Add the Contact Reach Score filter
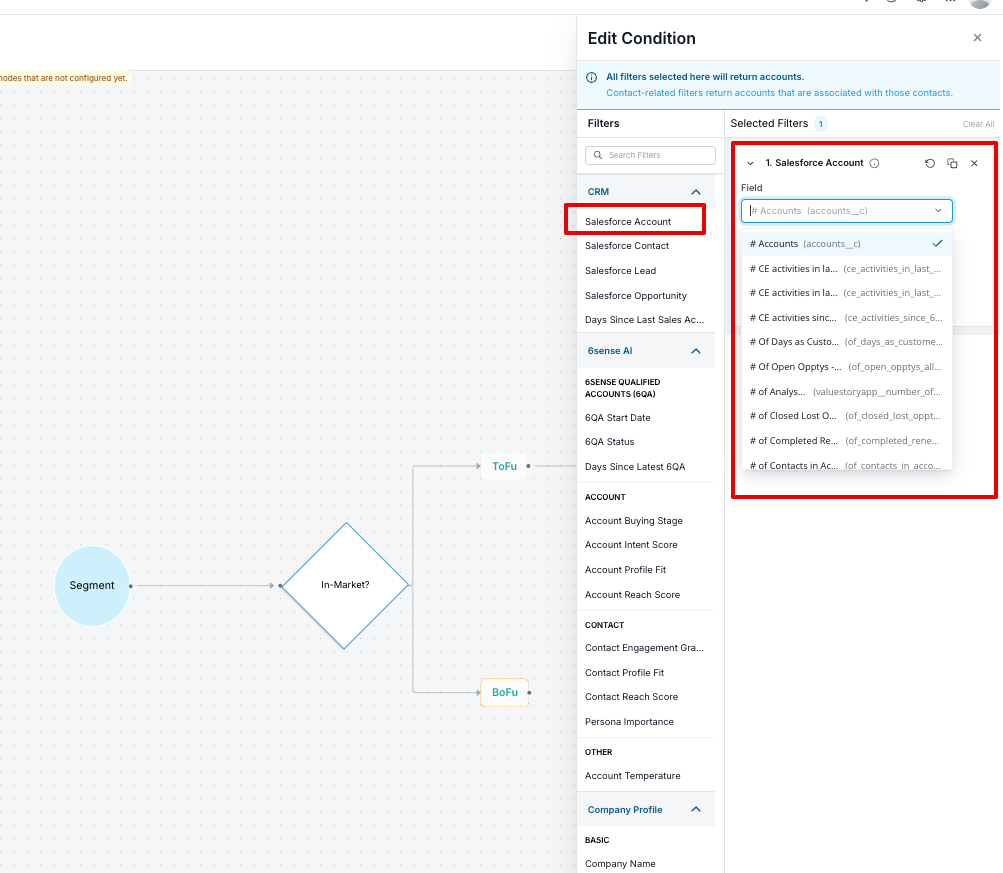1003x873 pixels. click(x=631, y=696)
